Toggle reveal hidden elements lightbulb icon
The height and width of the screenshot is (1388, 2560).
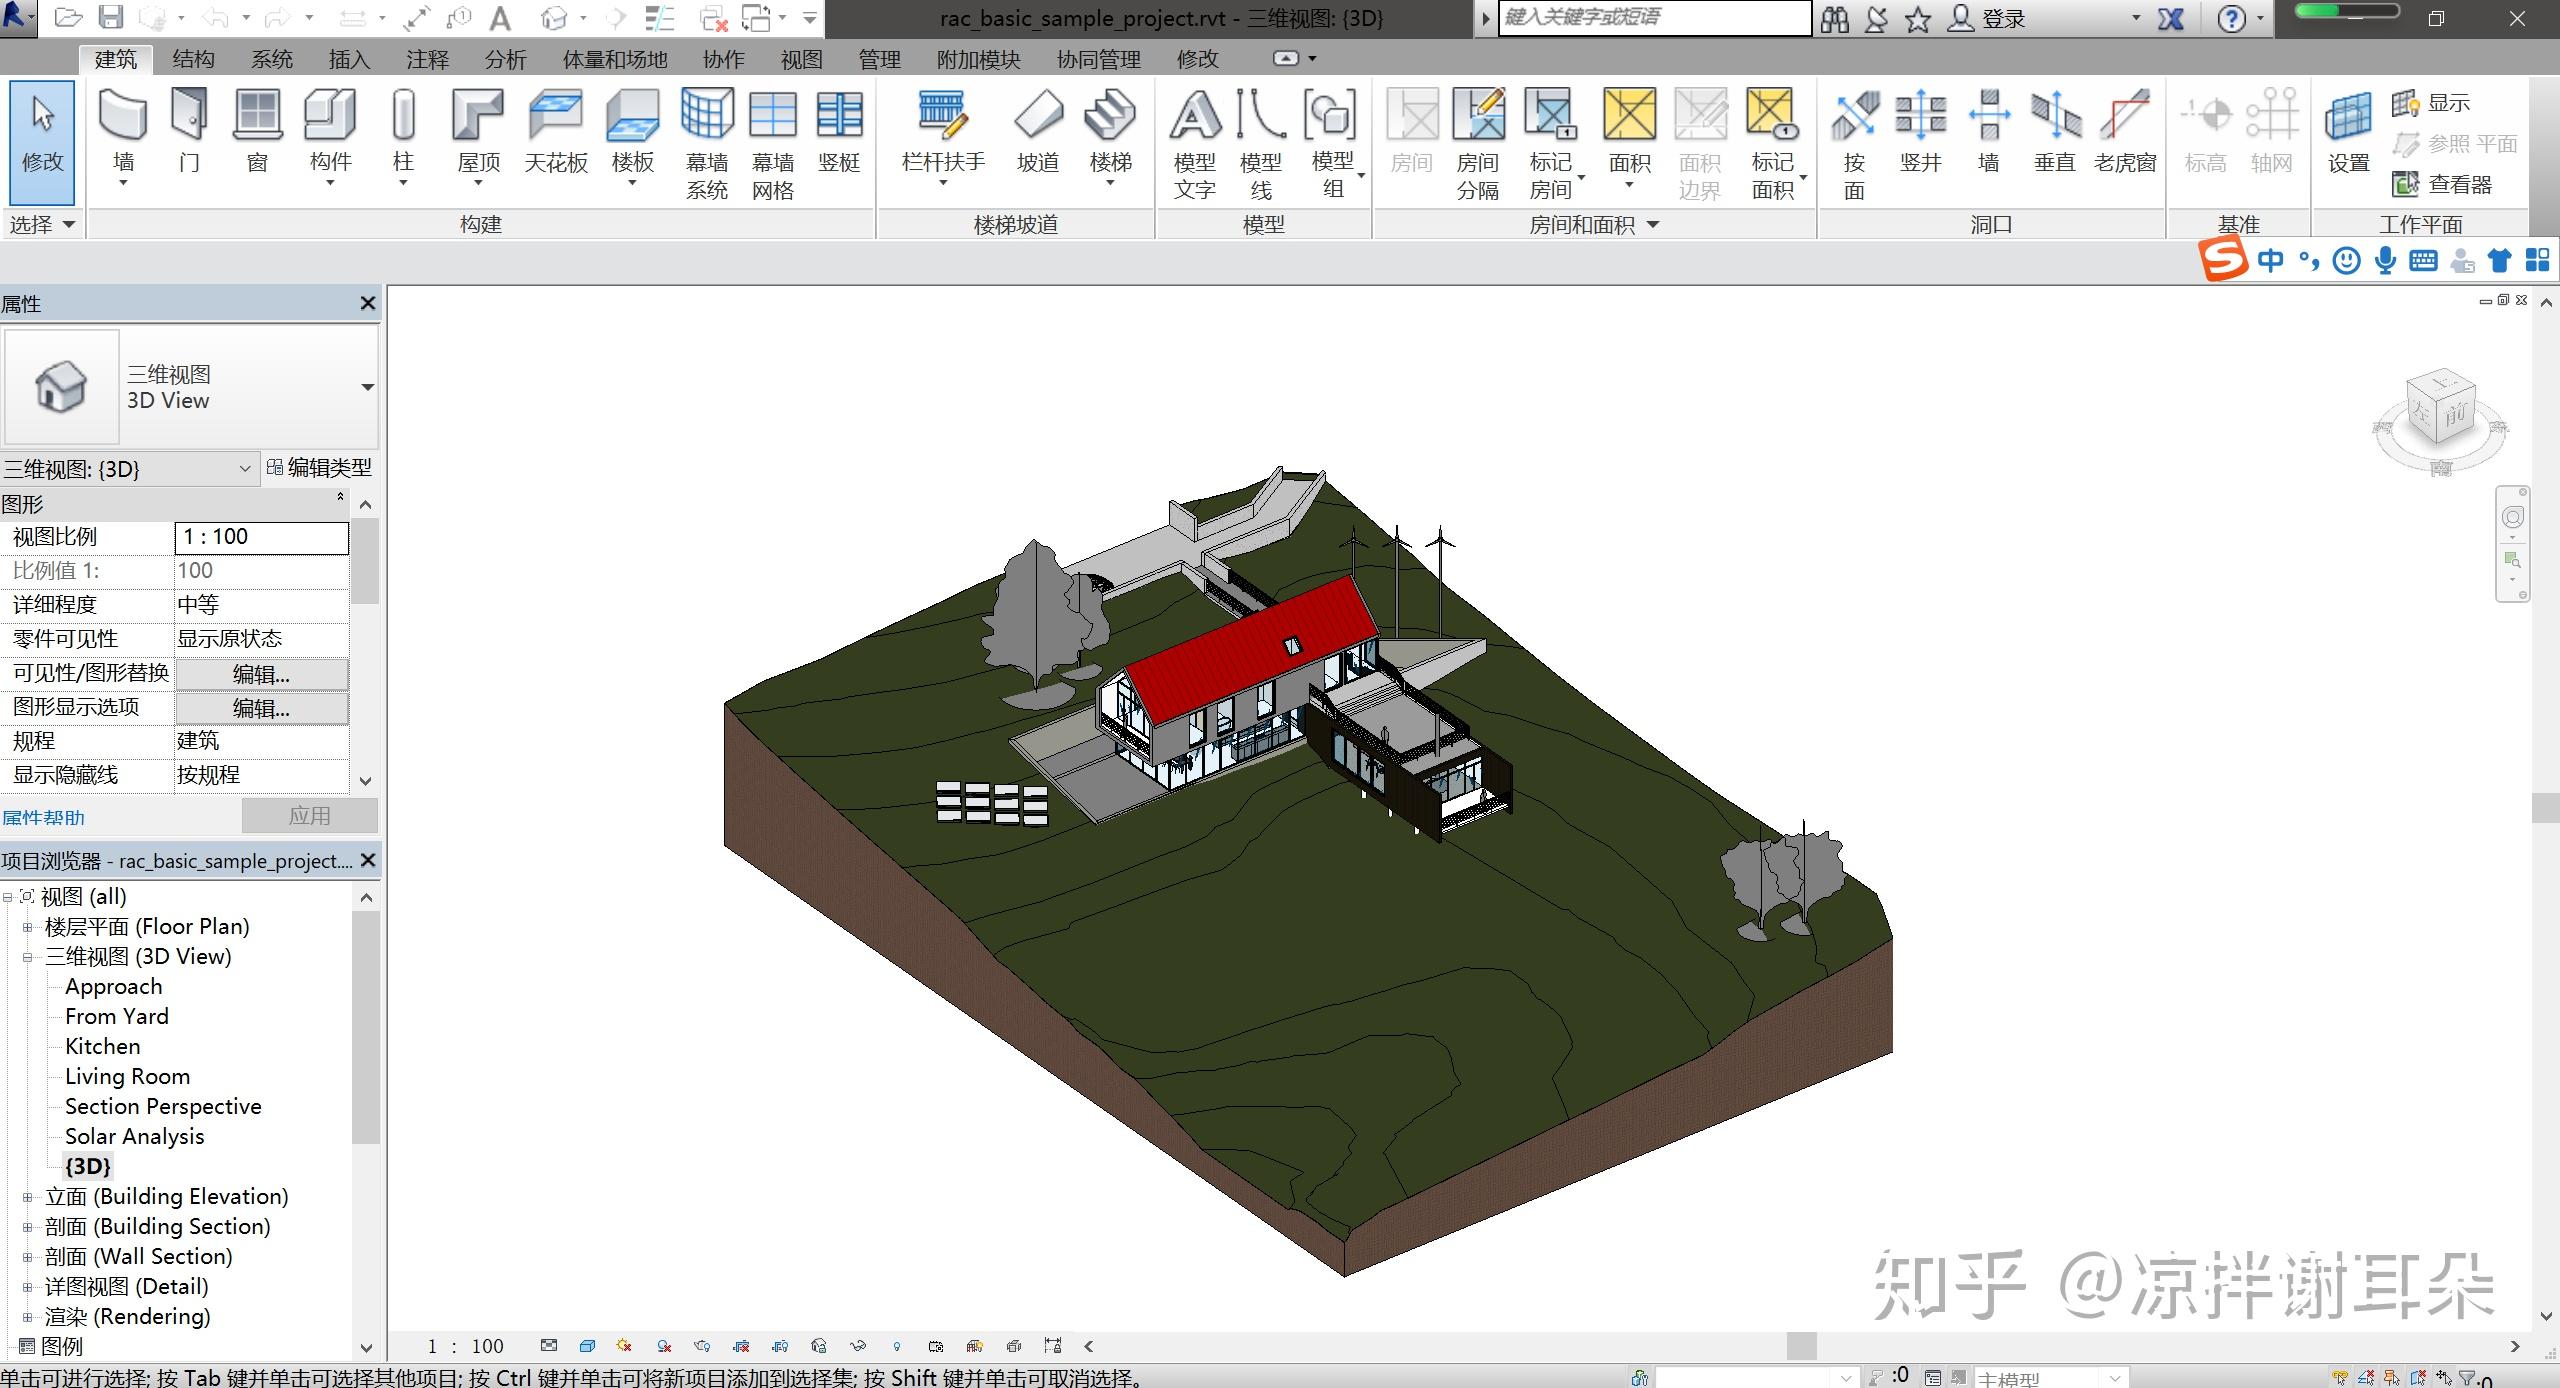coord(895,1346)
